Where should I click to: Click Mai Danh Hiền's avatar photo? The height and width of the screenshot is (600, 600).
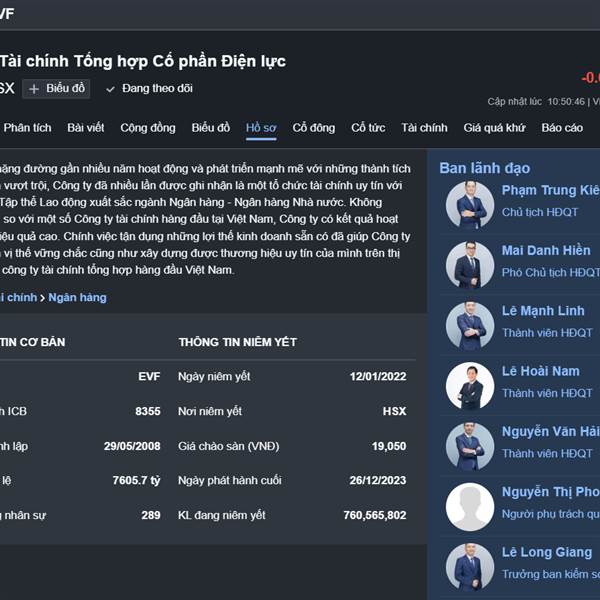pyautogui.click(x=469, y=265)
